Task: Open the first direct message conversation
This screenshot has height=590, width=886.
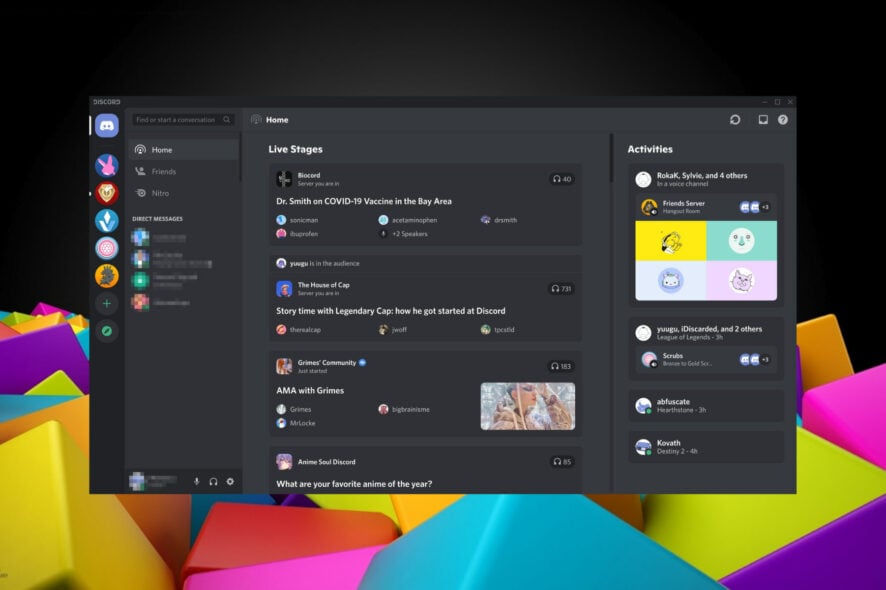Action: (x=183, y=237)
